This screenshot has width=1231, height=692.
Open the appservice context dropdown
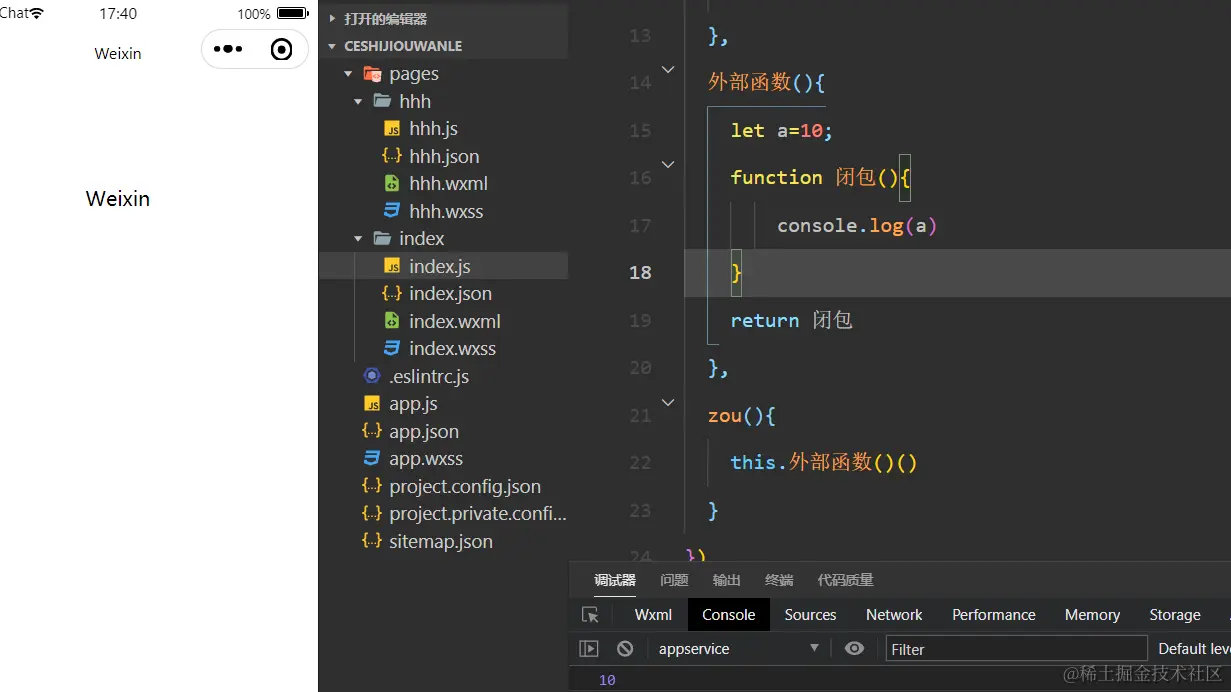(738, 649)
